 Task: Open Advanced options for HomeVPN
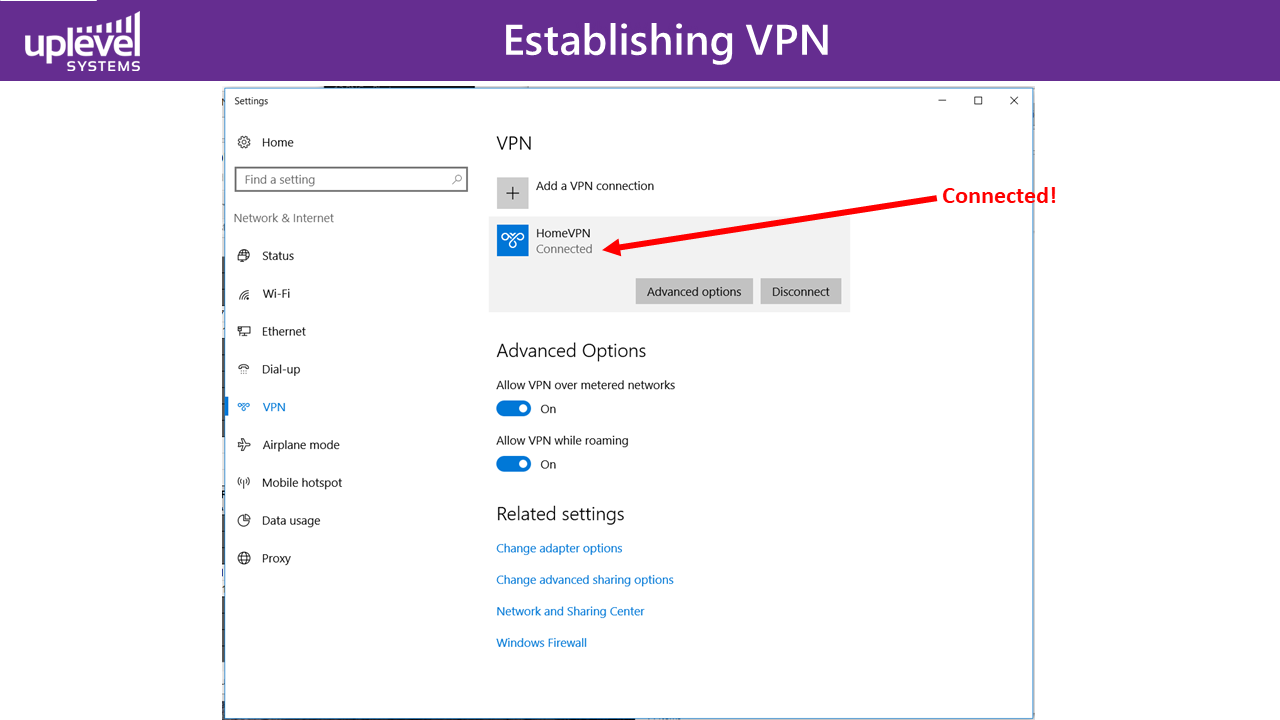[694, 292]
